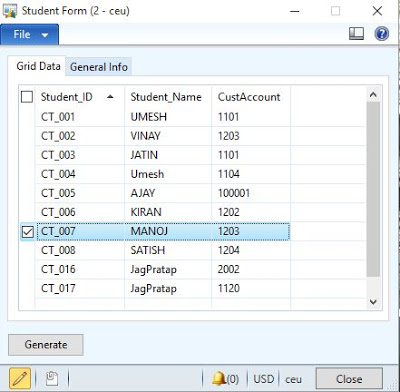Click CustAccount 100001 value
The height and width of the screenshot is (392, 400).
pos(234,193)
